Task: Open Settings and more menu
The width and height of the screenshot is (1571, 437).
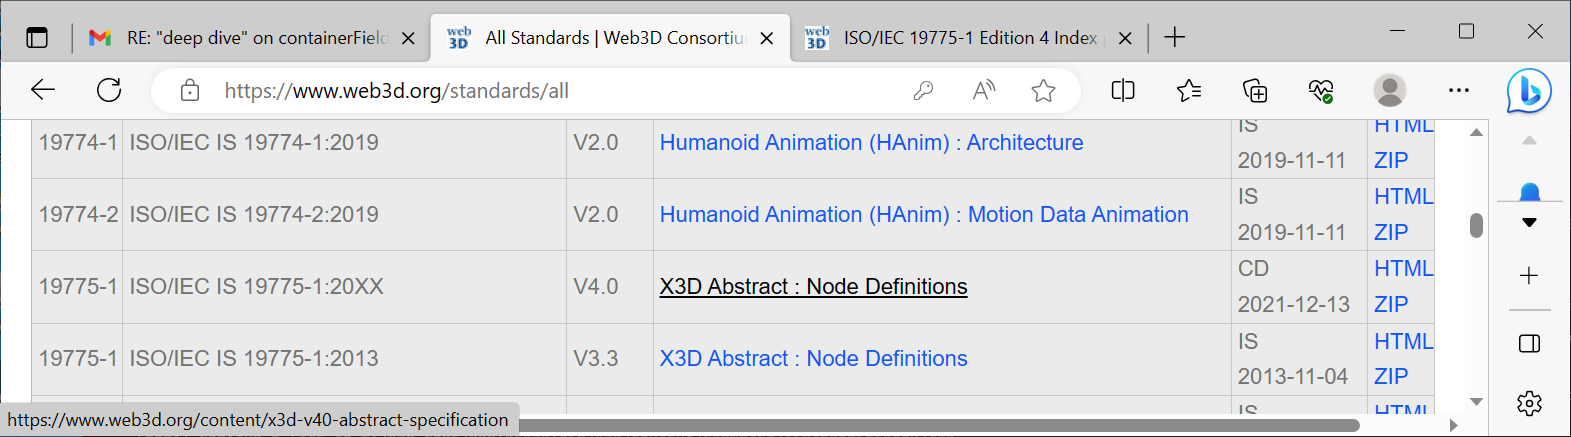Action: tap(1459, 91)
